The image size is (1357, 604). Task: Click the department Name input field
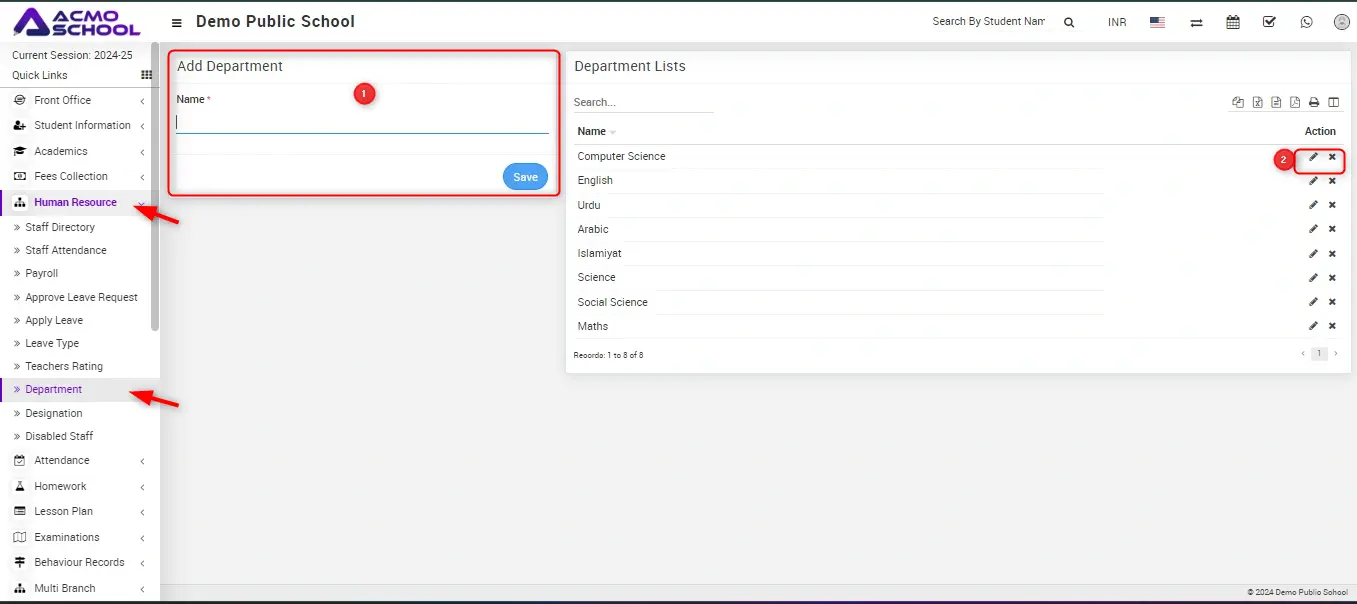coord(362,123)
